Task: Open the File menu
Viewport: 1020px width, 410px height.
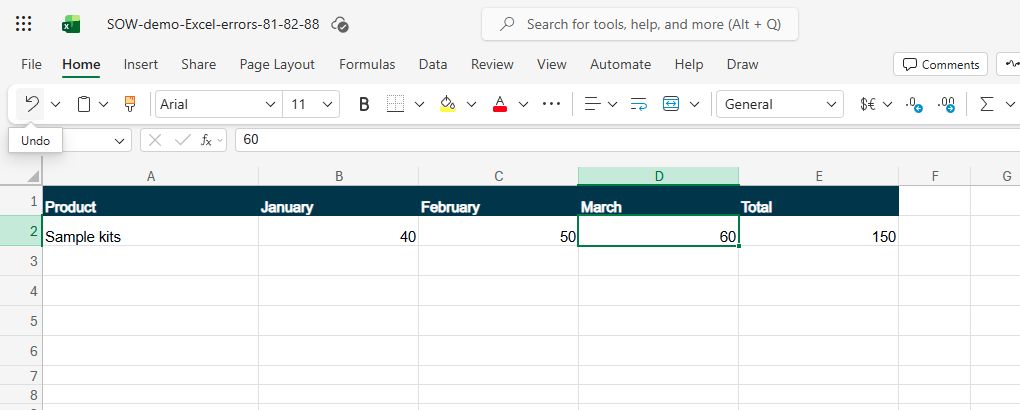Action: click(31, 64)
